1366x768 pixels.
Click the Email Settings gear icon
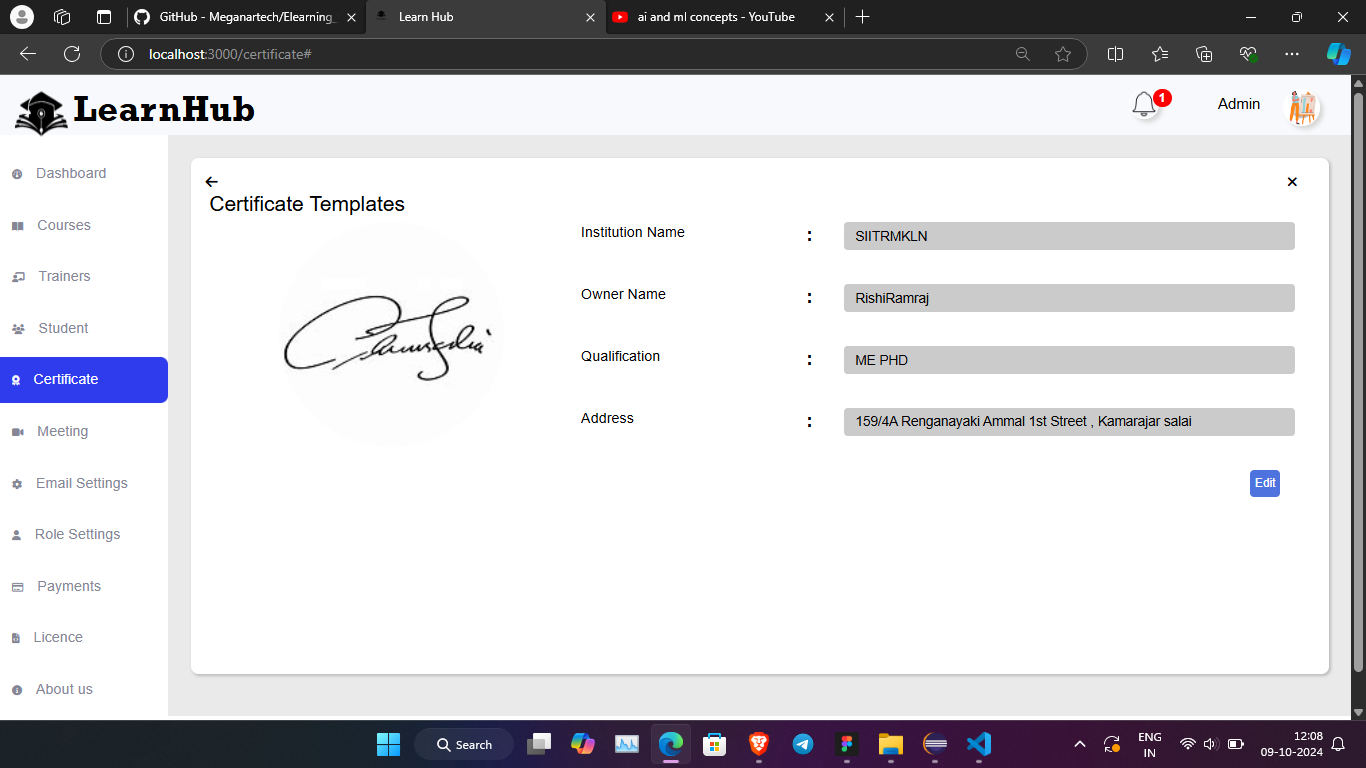(x=16, y=483)
